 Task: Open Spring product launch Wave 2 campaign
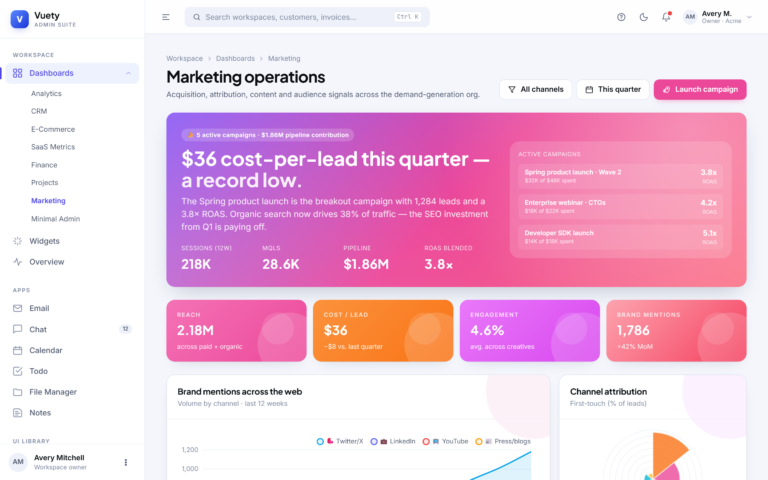(620, 176)
